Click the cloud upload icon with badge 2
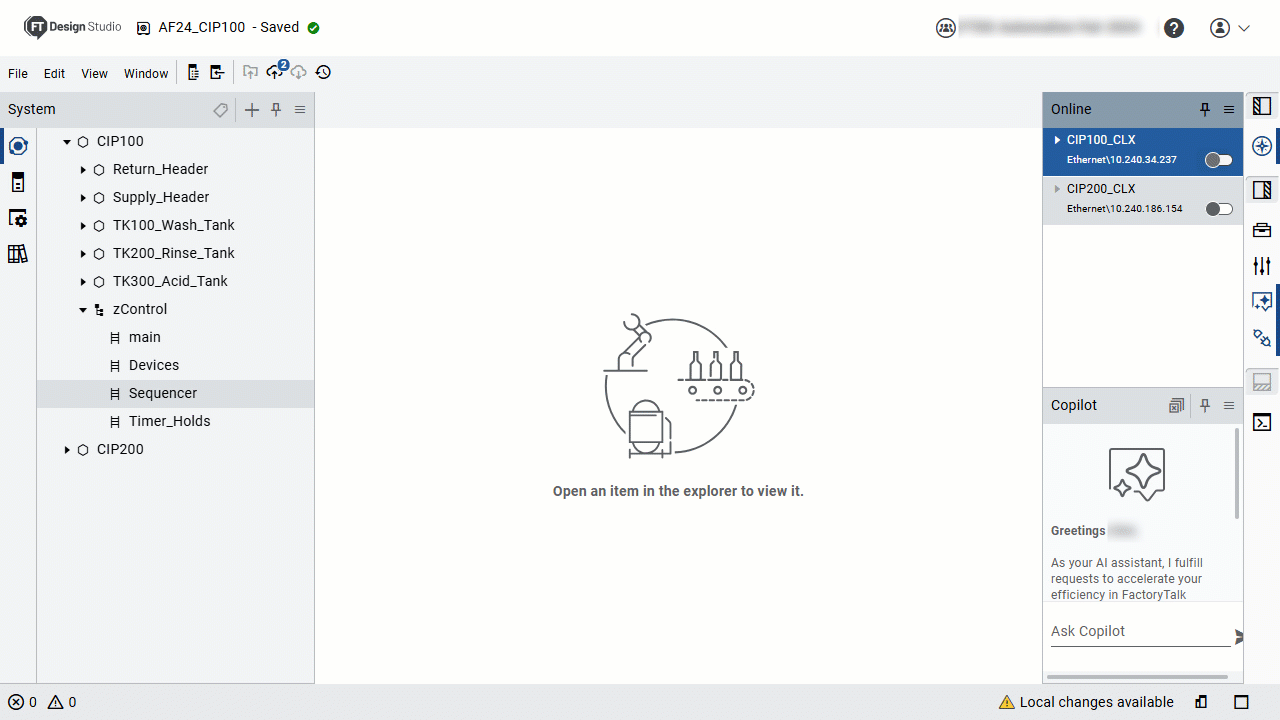The image size is (1280, 720). 275,72
